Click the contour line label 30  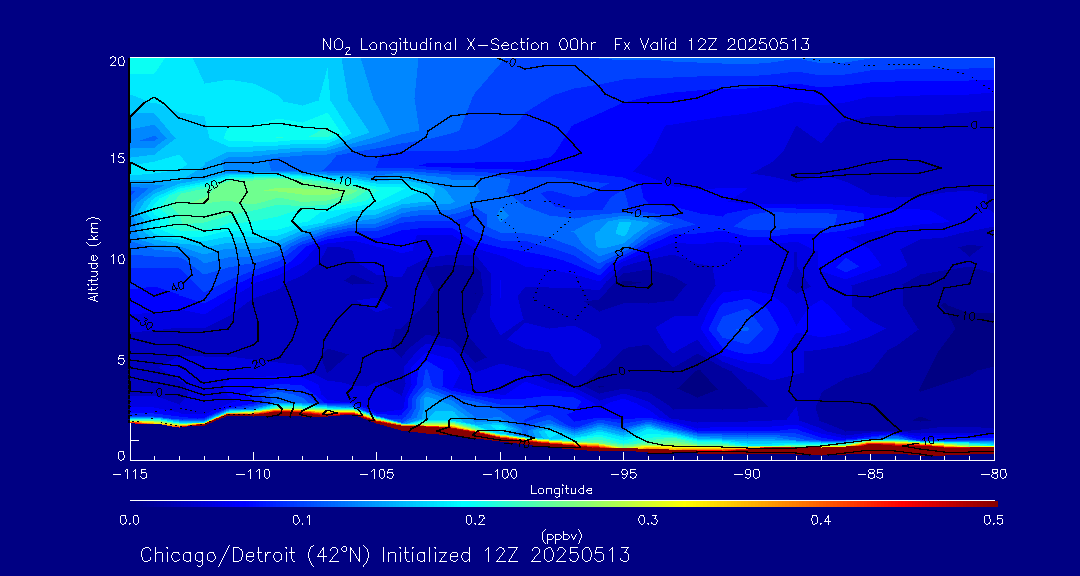point(146,323)
